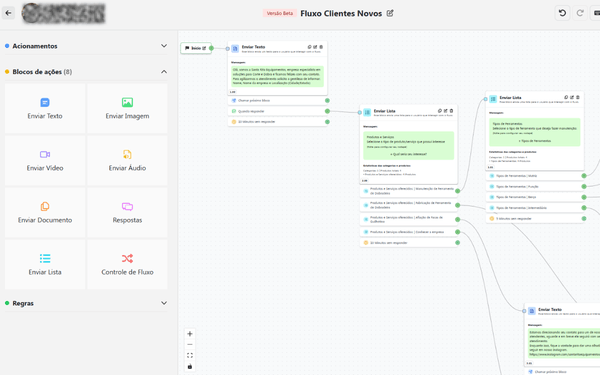Select the Enviar Imagem action block
The height and width of the screenshot is (375, 600).
127,109
